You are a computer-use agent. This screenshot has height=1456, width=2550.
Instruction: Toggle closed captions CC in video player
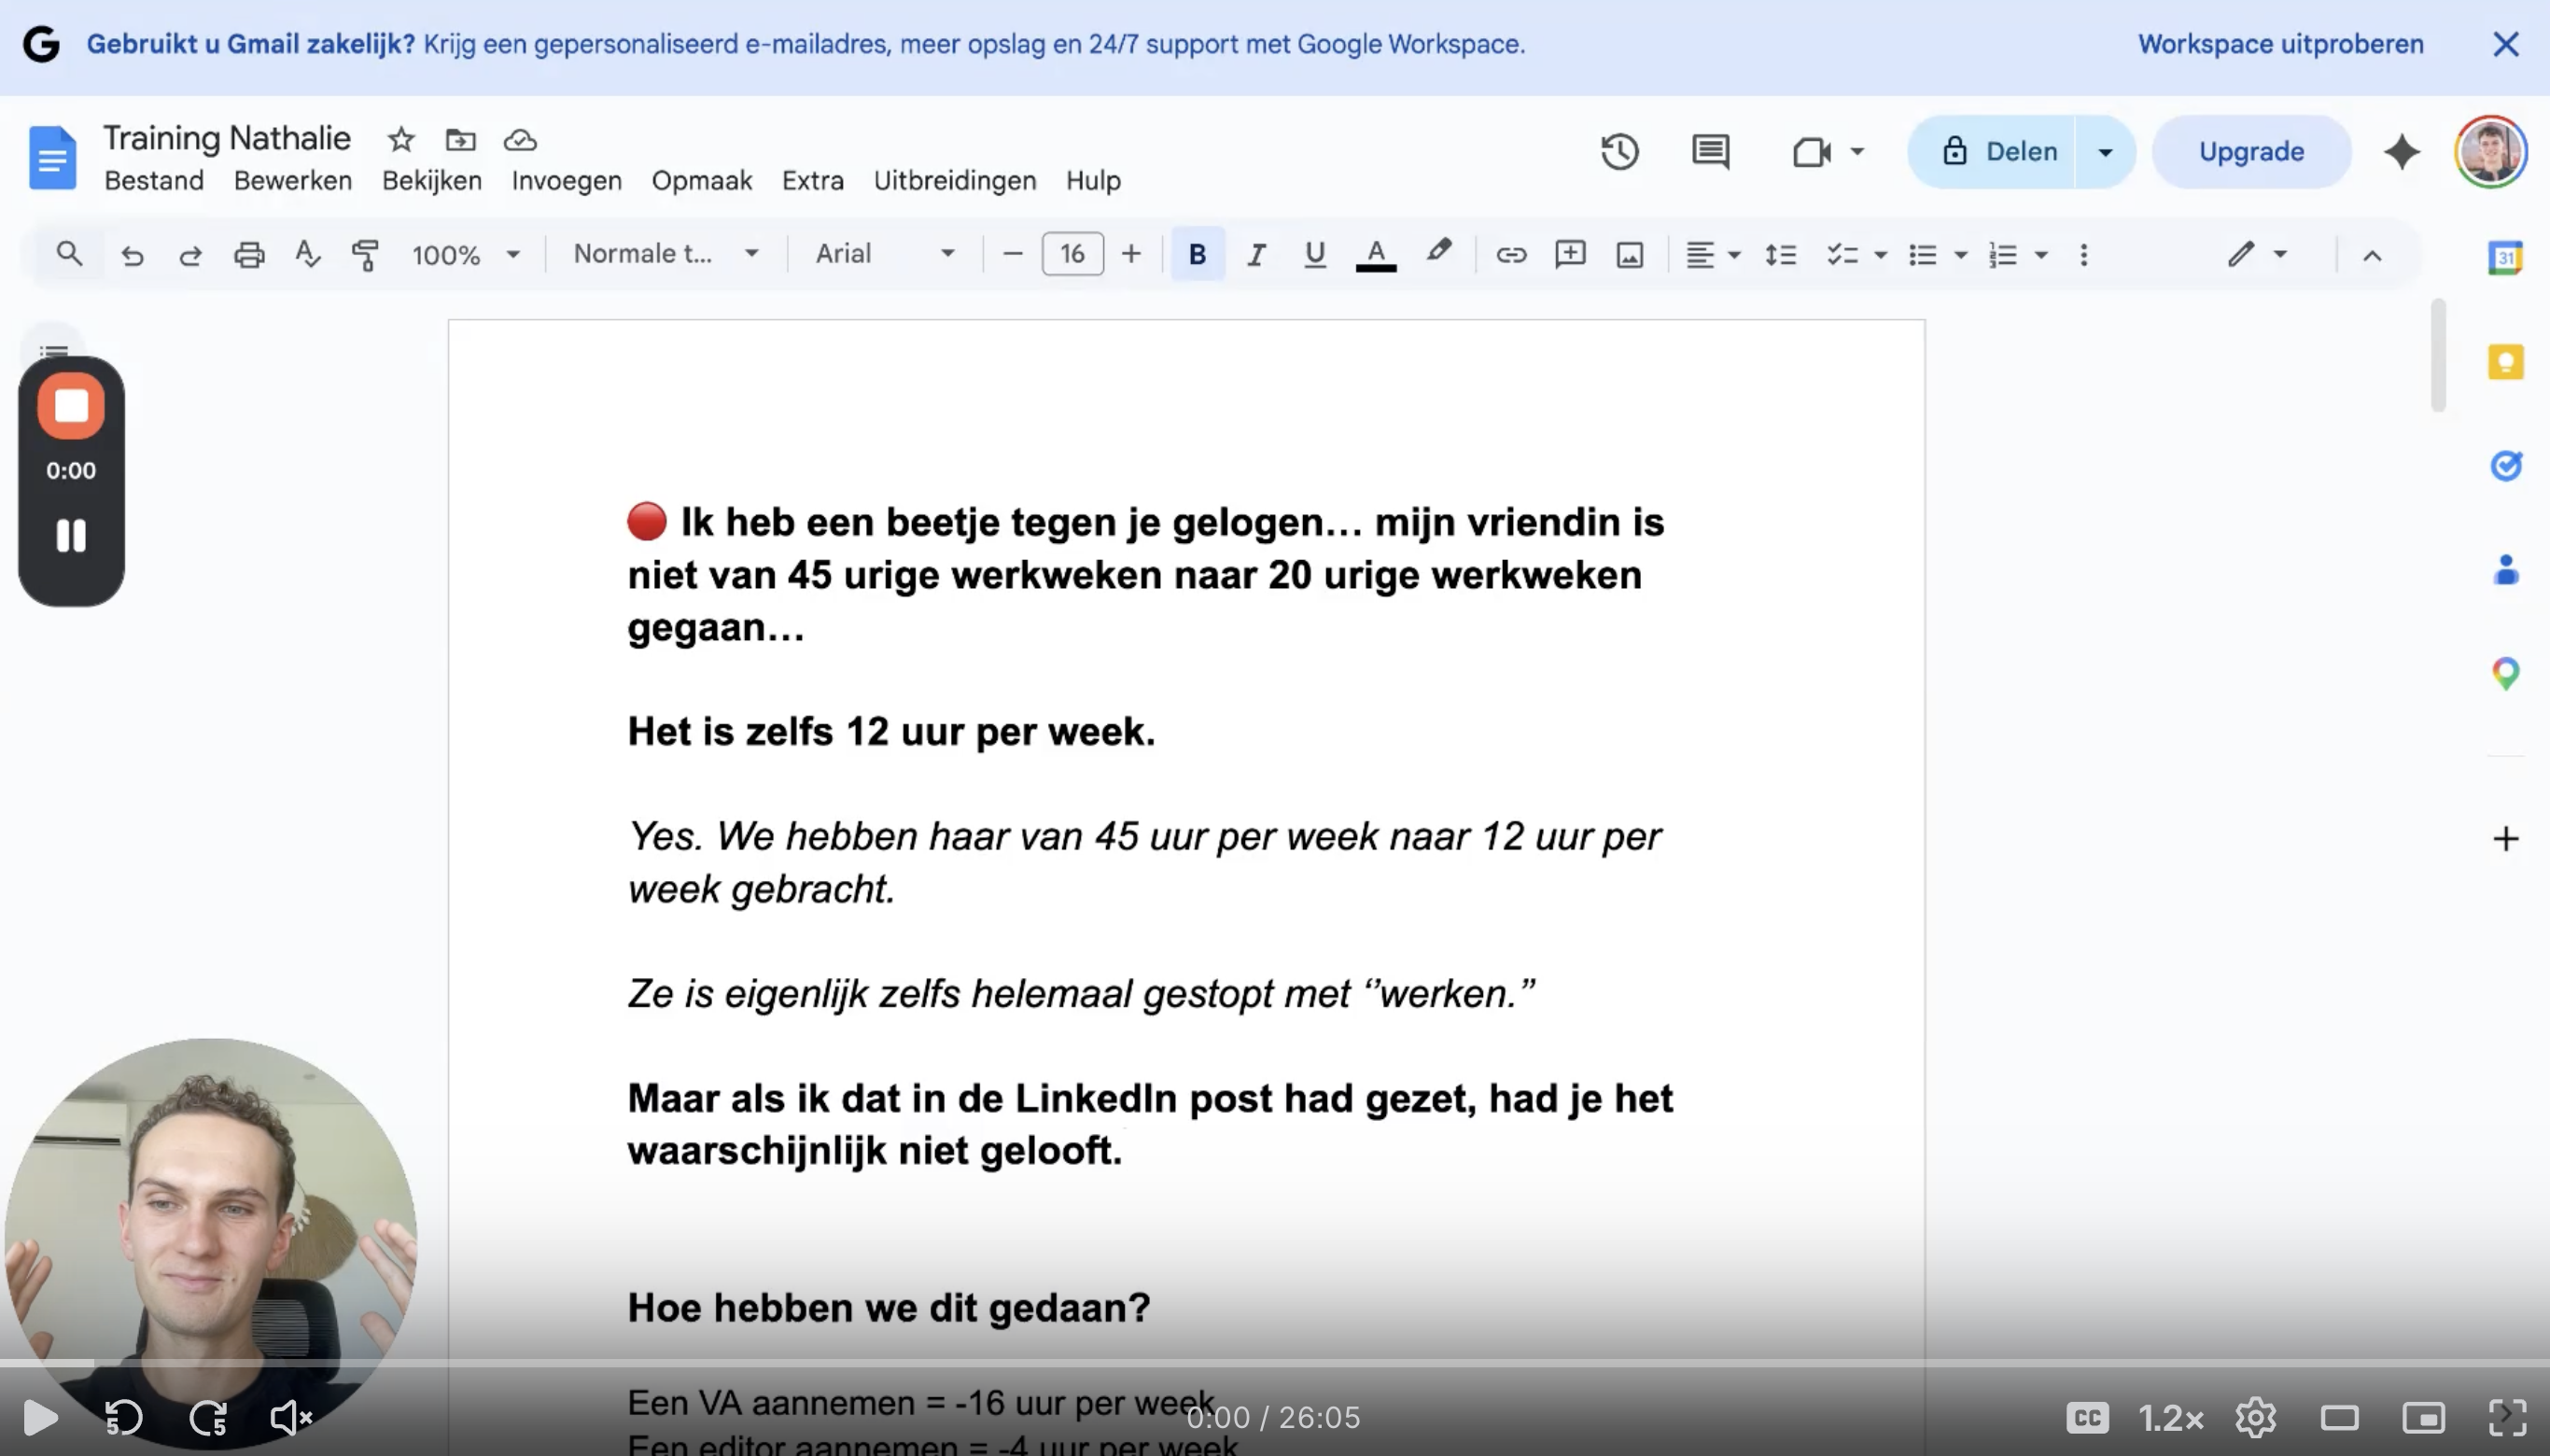click(x=2087, y=1417)
